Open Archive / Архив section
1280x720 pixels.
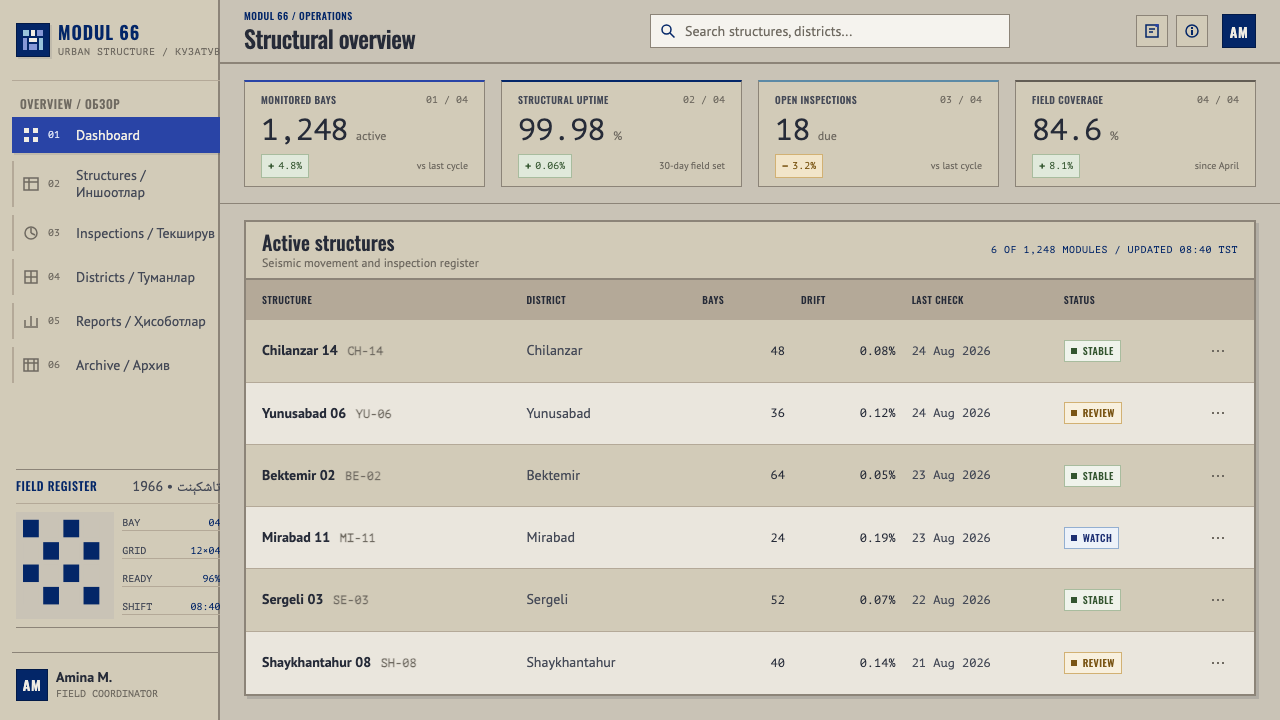[x=116, y=365]
